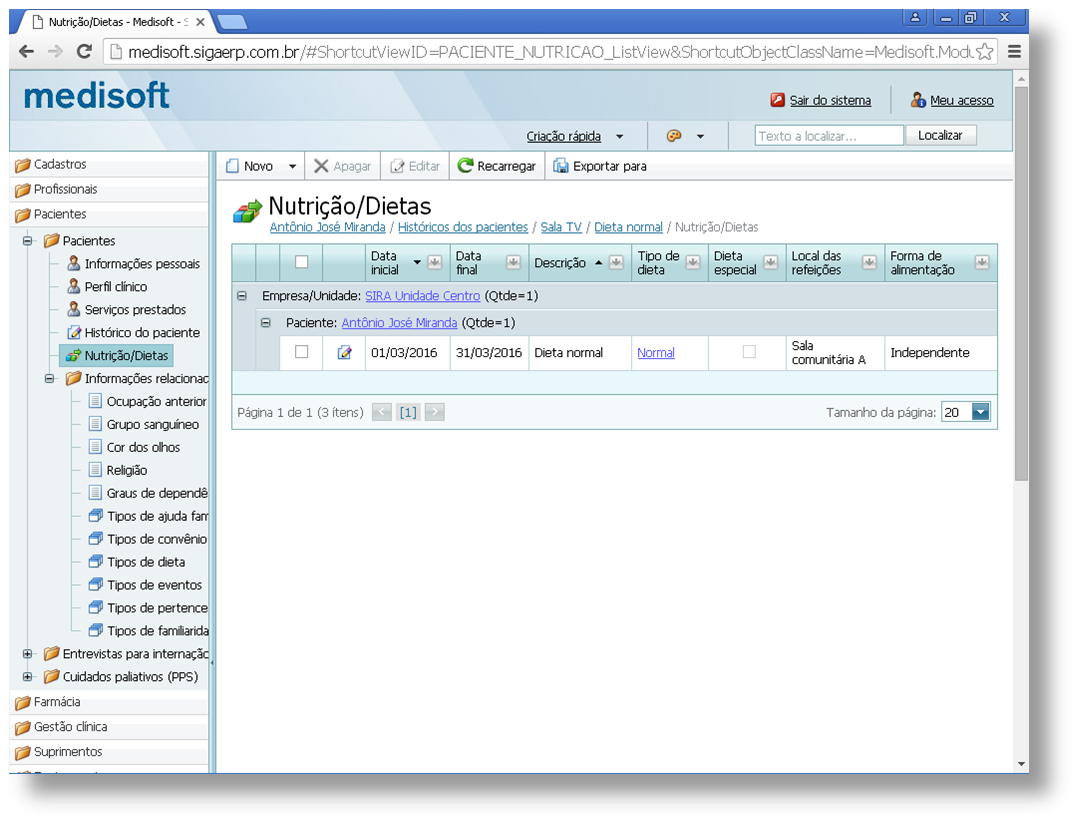Open the filter icon of Dieta especial column

point(771,262)
